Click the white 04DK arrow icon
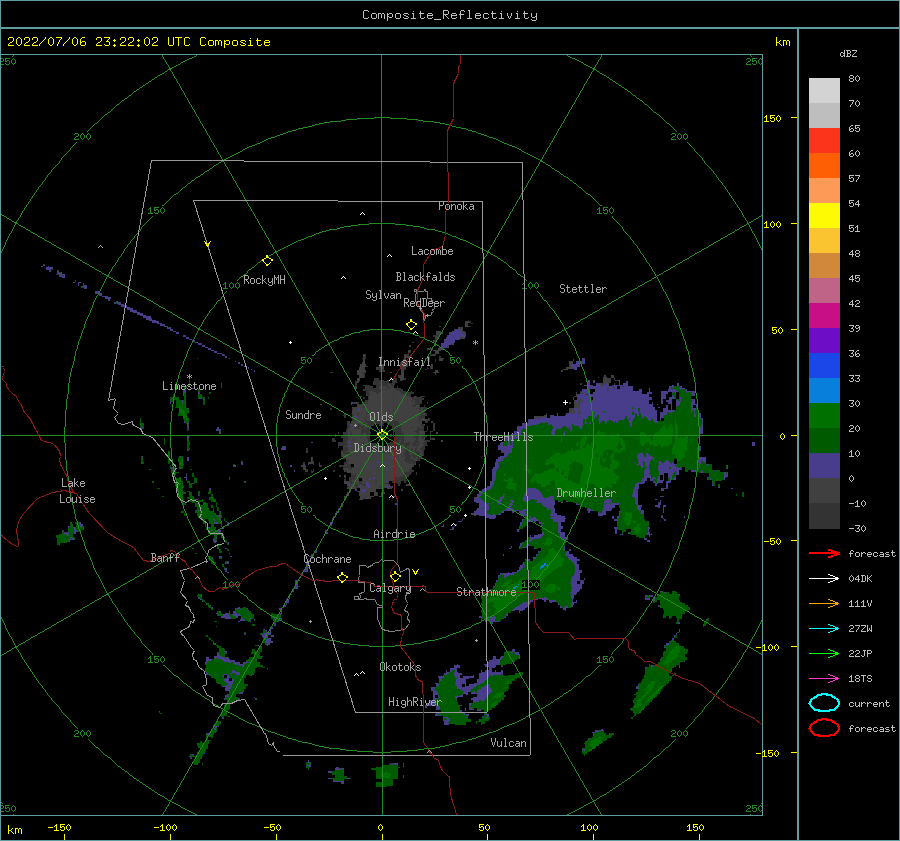The height and width of the screenshot is (841, 900). point(824,578)
